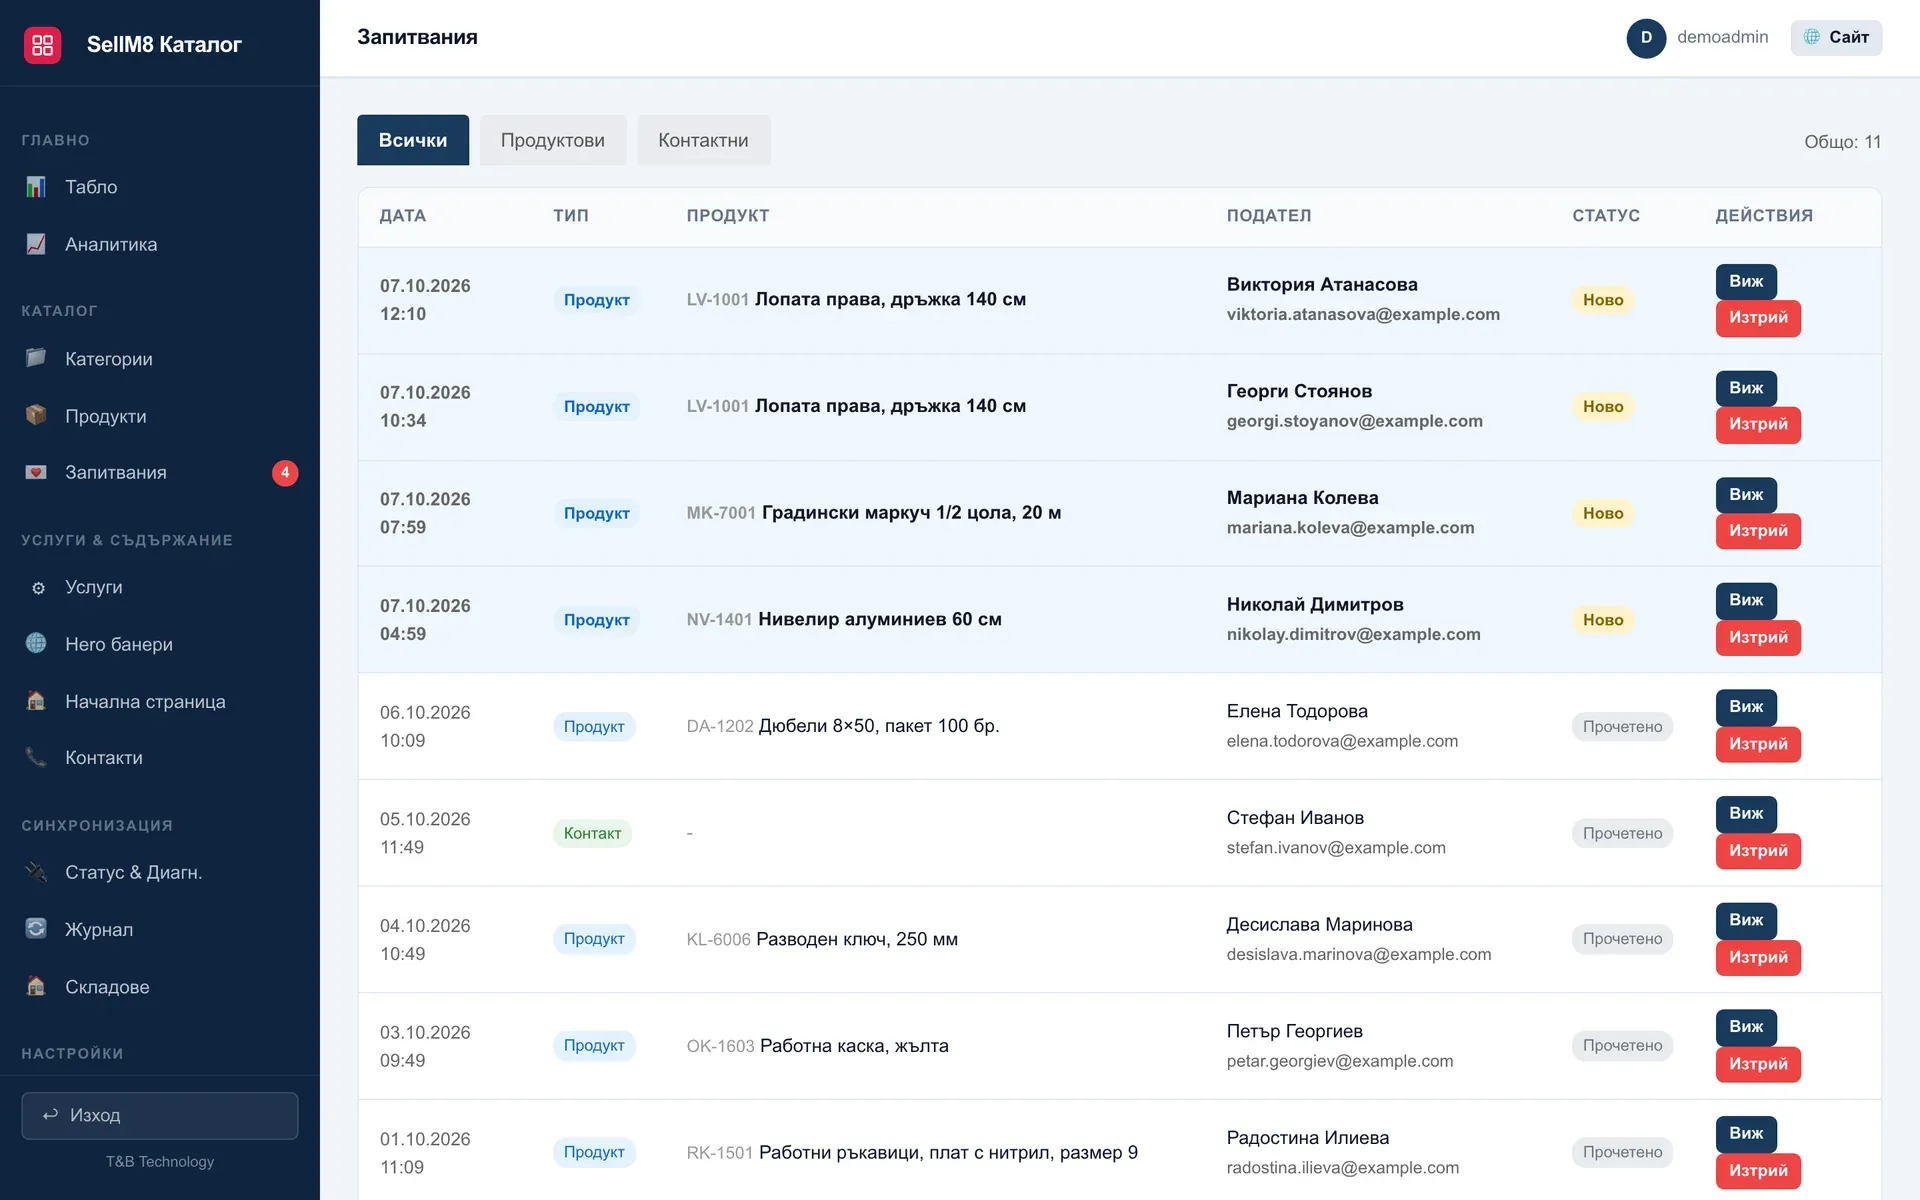This screenshot has height=1200, width=1920.
Task: Open Аналитика via its graph icon
Action: point(36,244)
